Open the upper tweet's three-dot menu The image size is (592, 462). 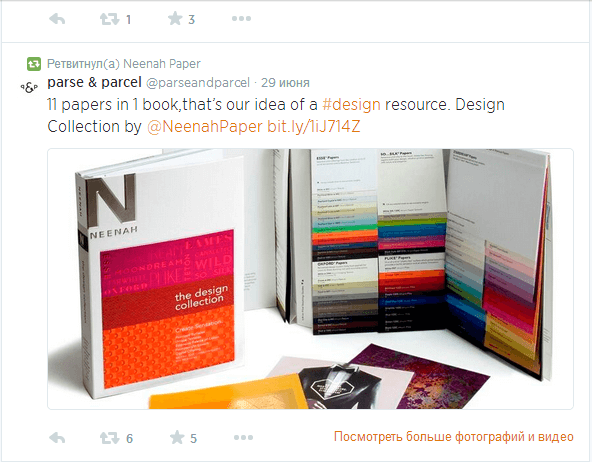(241, 18)
